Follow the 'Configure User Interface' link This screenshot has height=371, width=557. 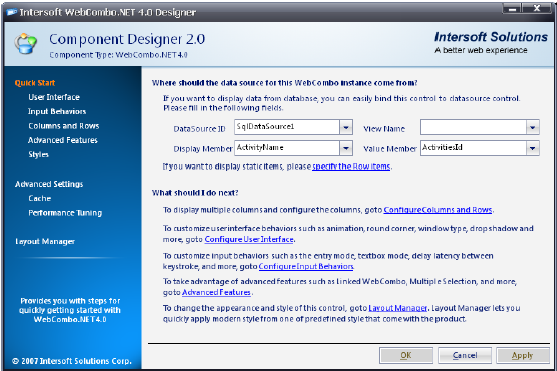(249, 239)
